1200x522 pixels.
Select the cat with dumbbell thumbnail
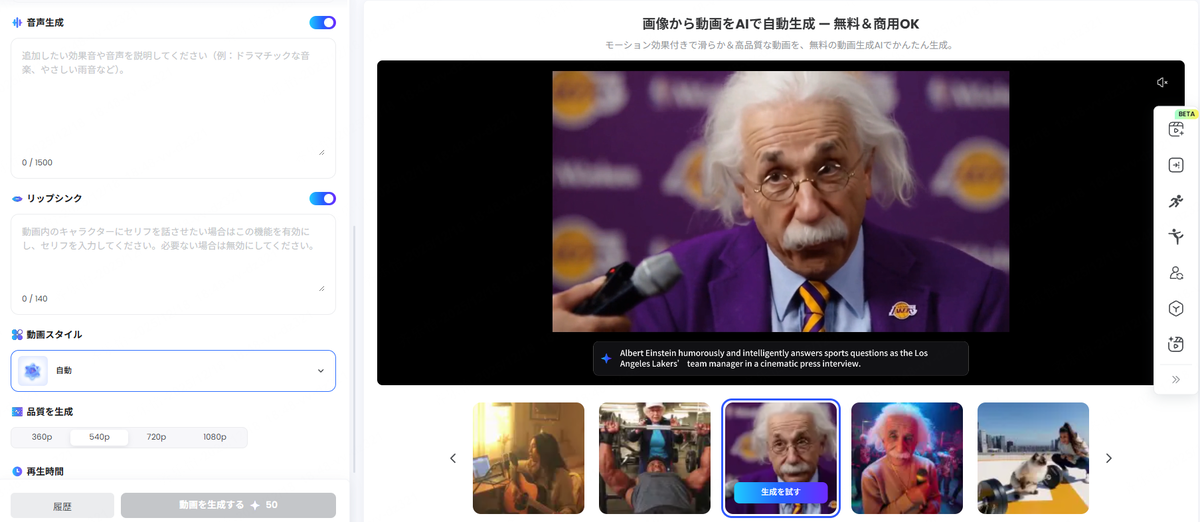(x=1033, y=458)
